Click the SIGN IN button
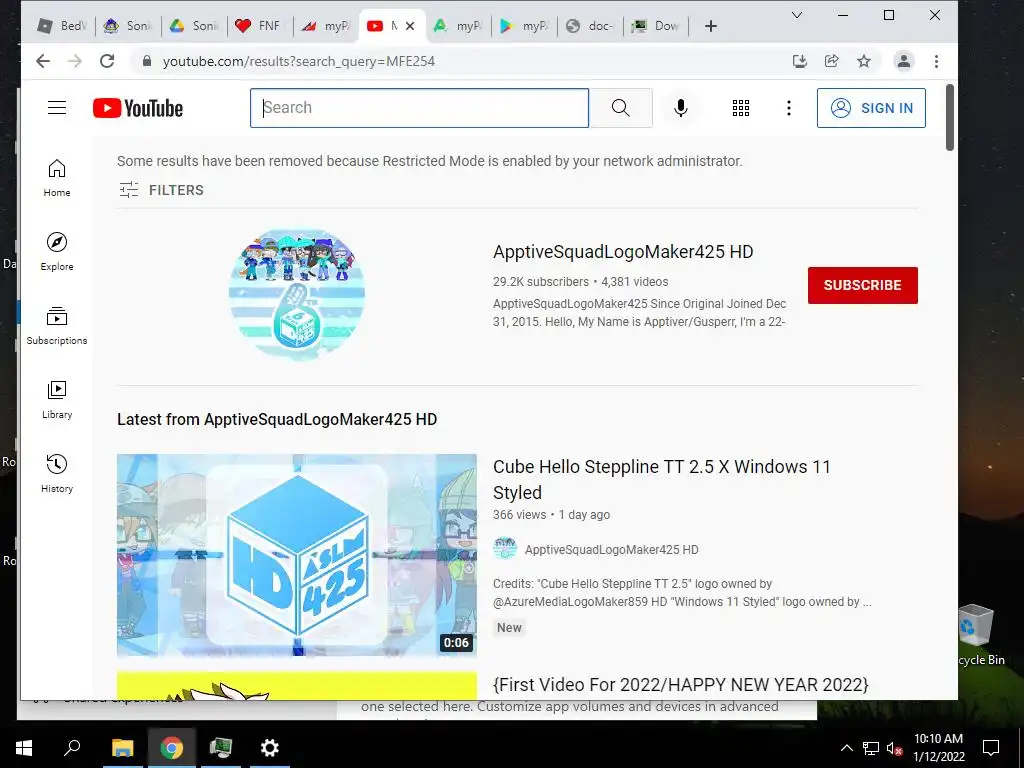Image resolution: width=1024 pixels, height=768 pixels. click(871, 108)
